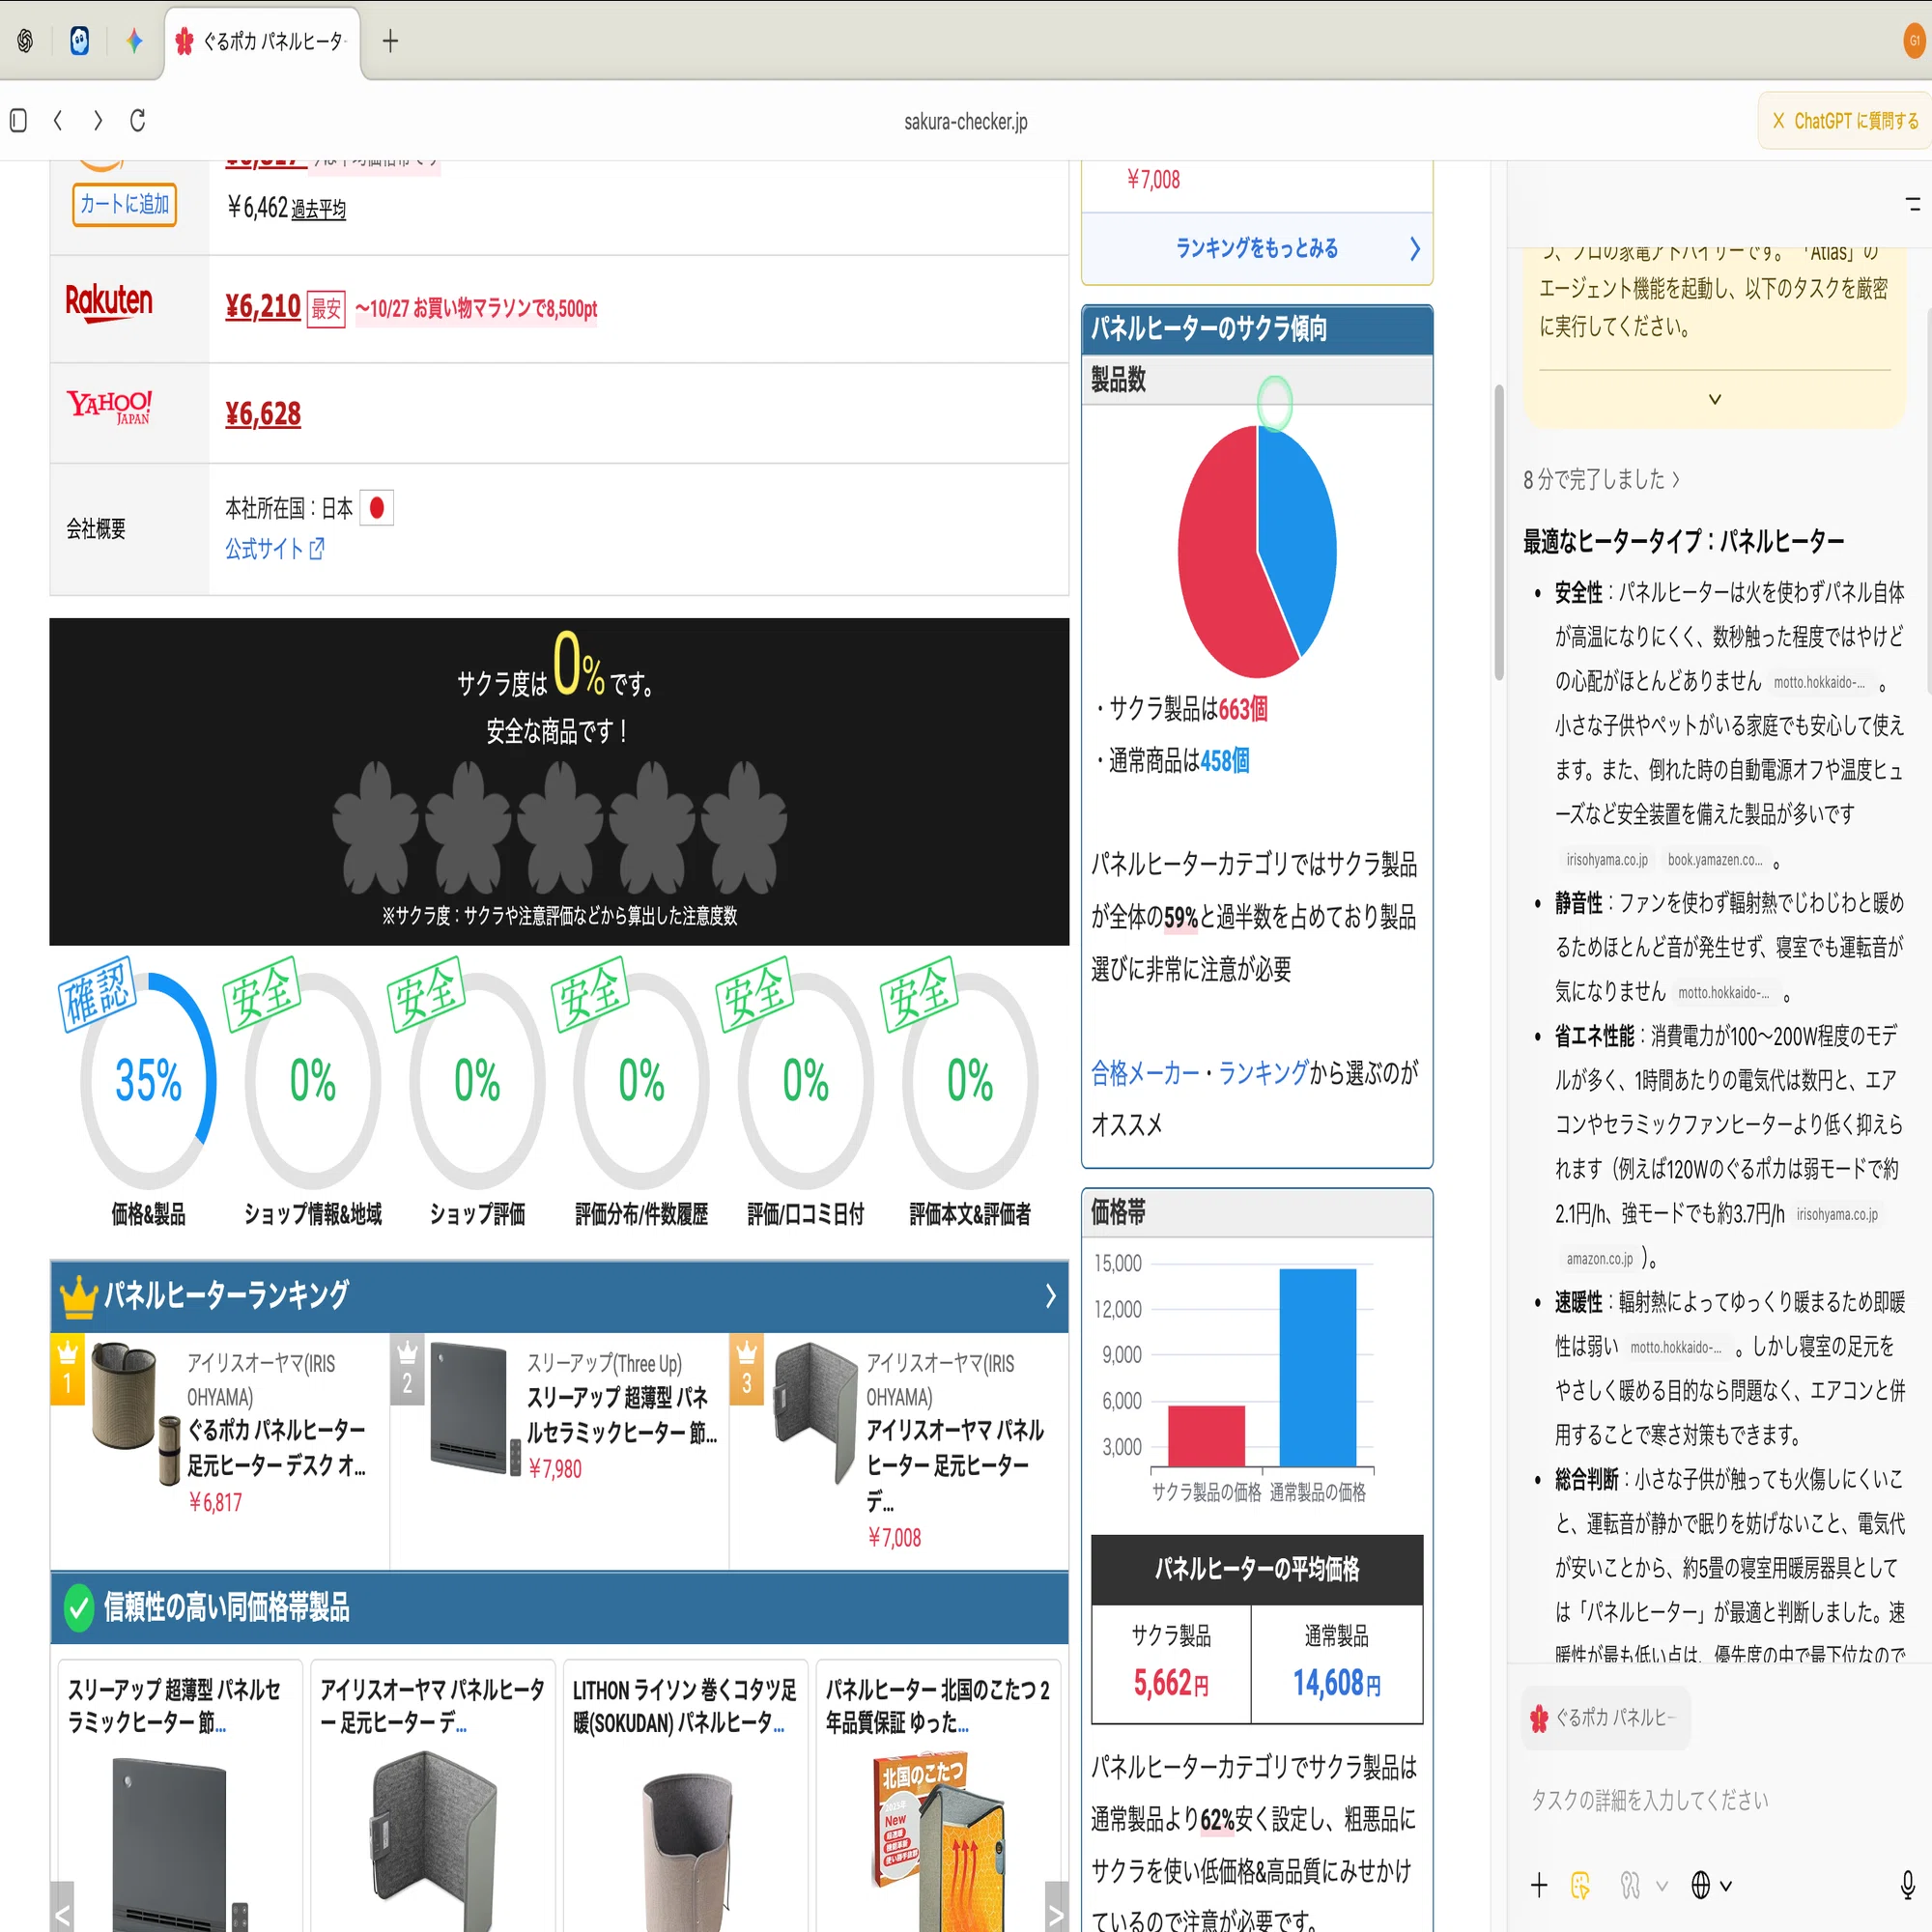The width and height of the screenshot is (1932, 1932).
Task: Open the スリーアップ 超薄型 パネルセラミックヒーター card
Action: click(x=180, y=1795)
